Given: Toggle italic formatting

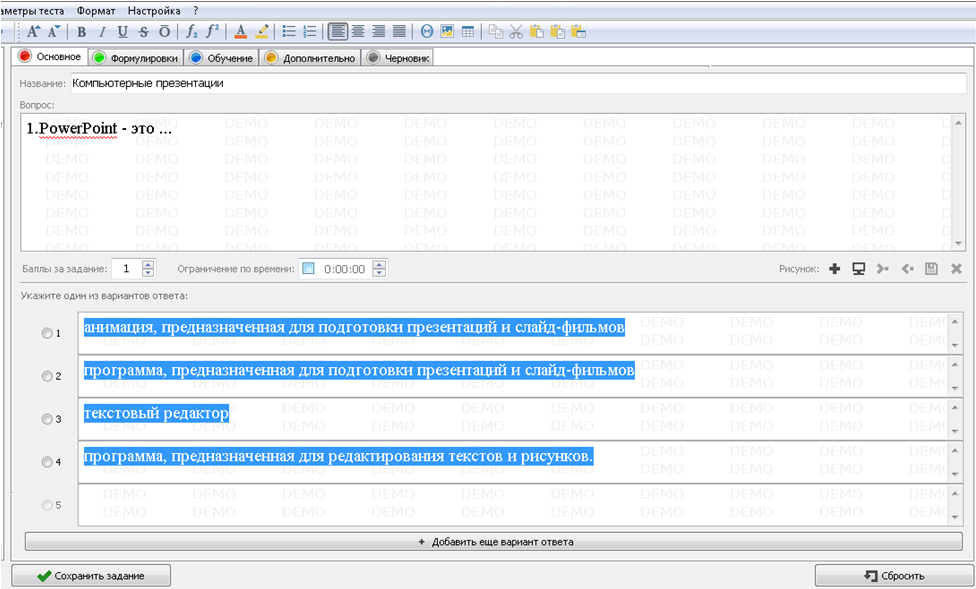Looking at the screenshot, I should tap(102, 32).
